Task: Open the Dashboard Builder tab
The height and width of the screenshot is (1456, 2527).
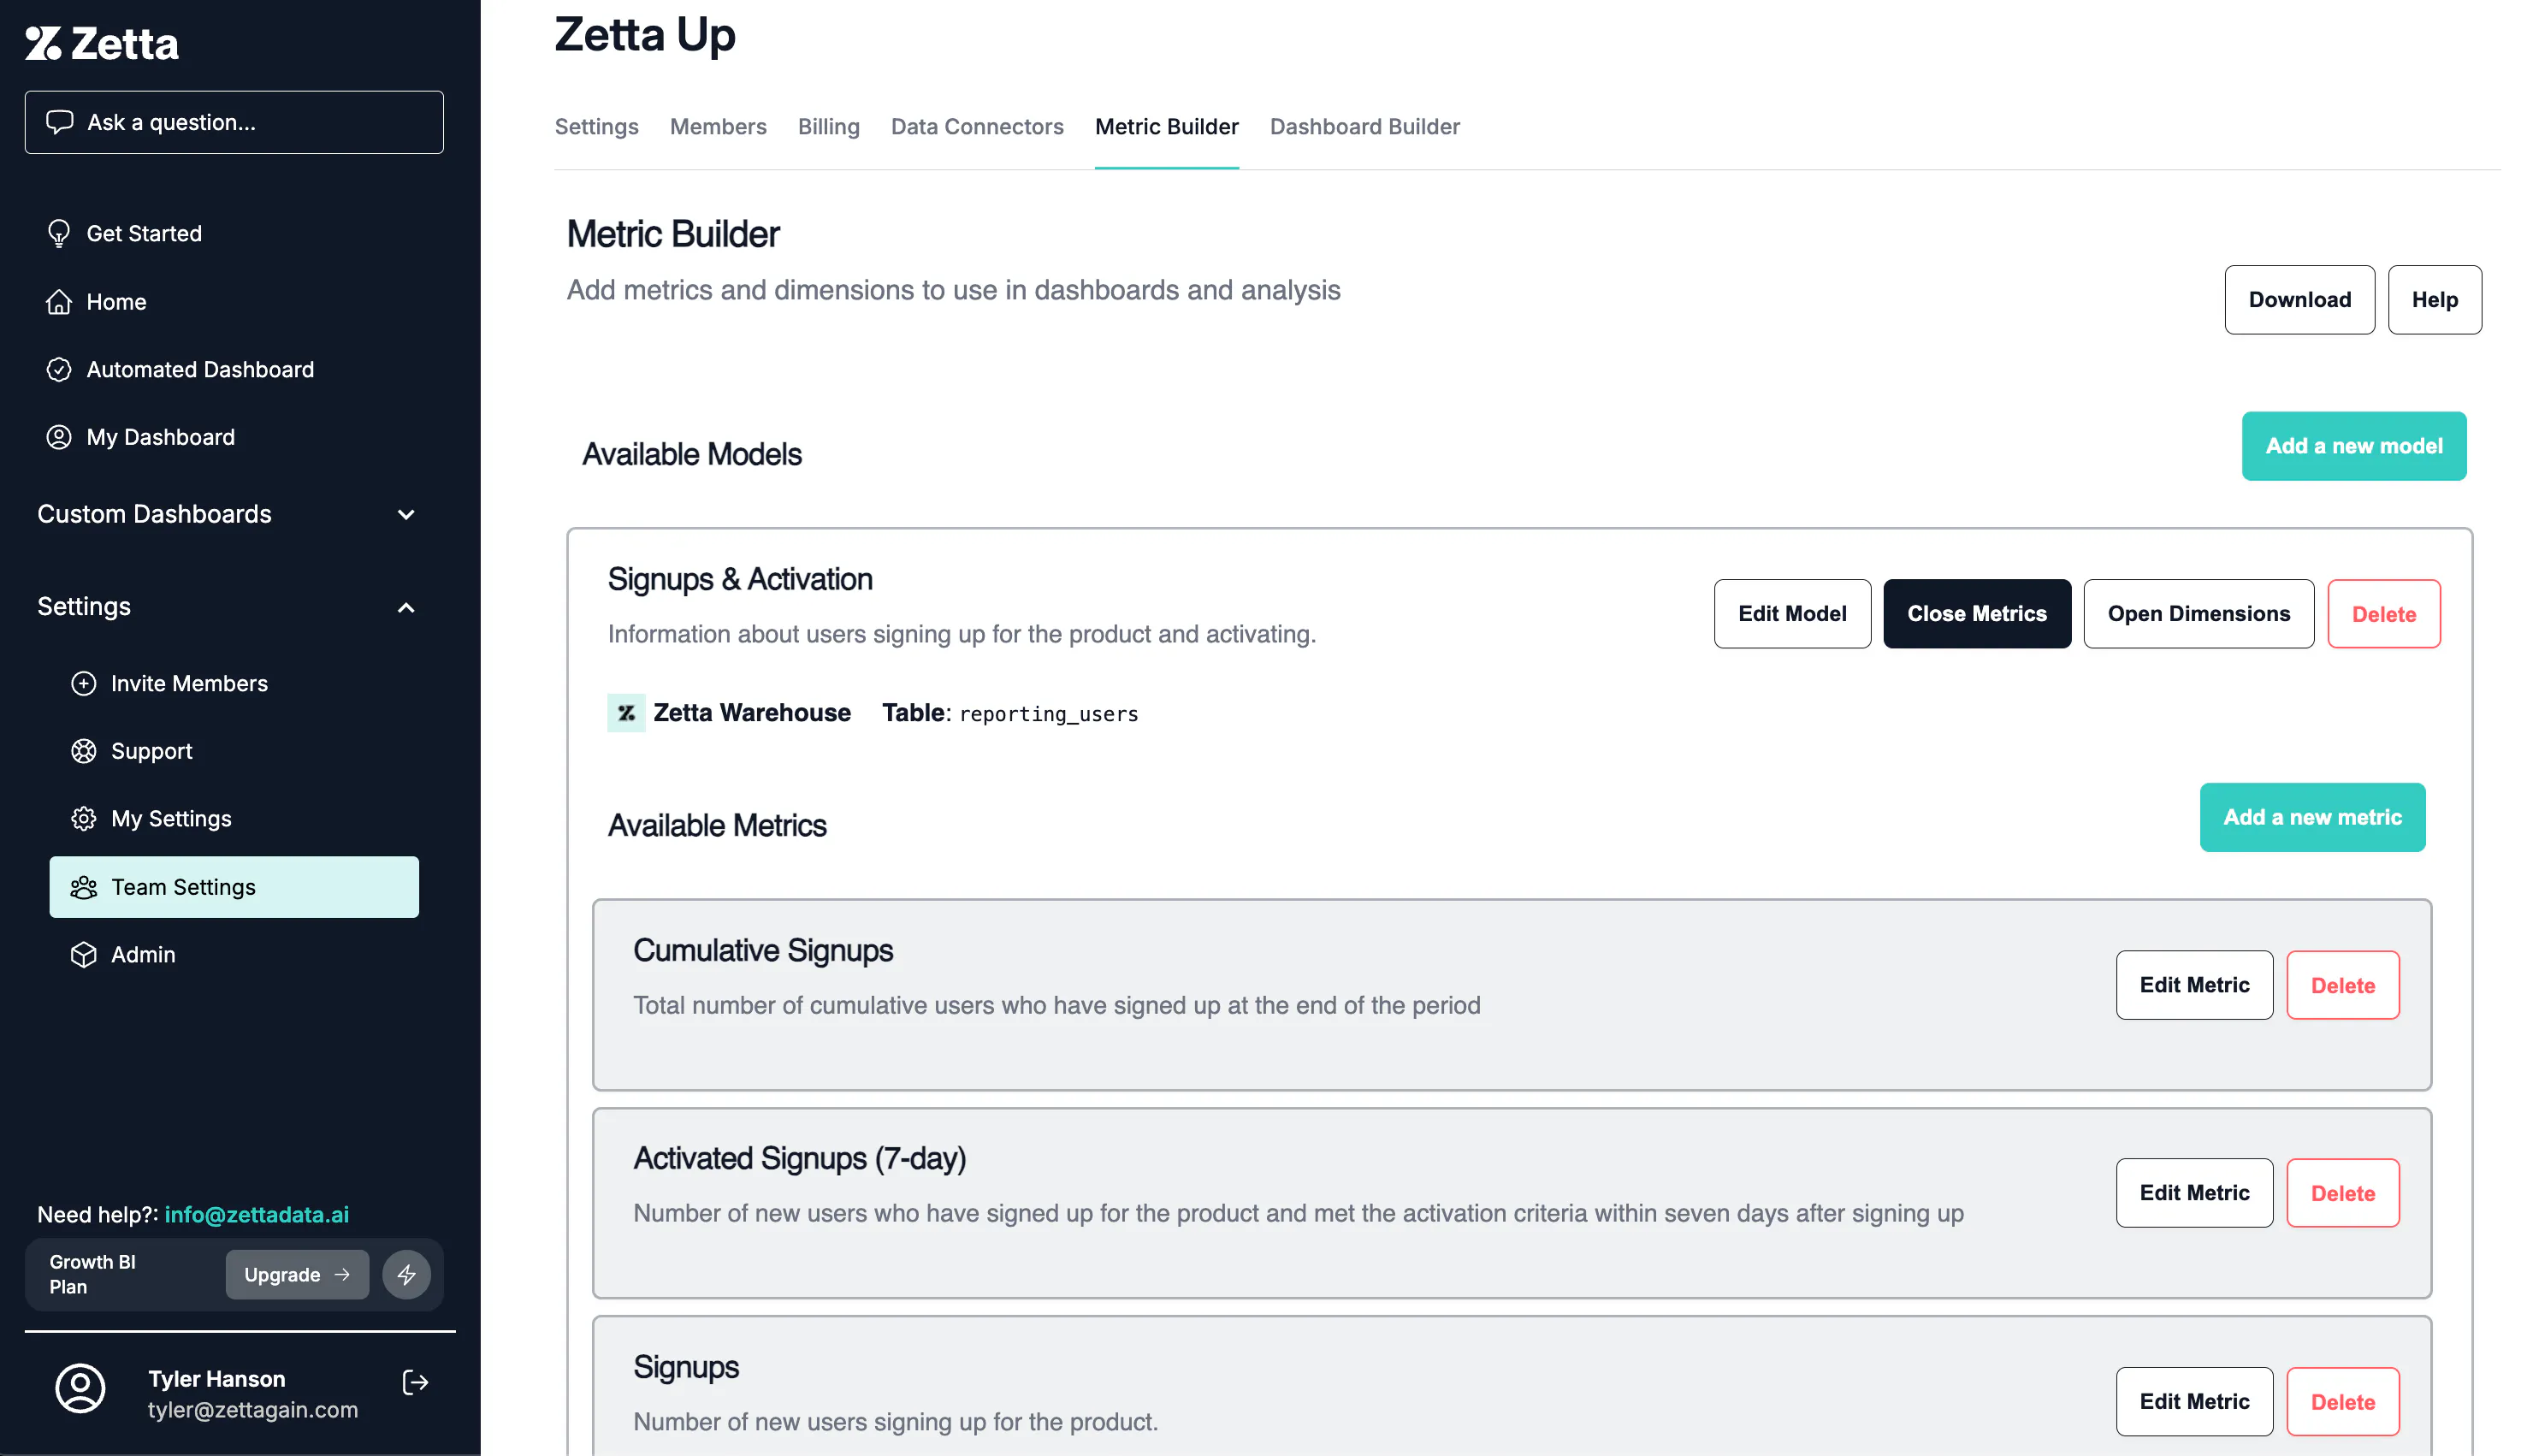Action: (1365, 127)
